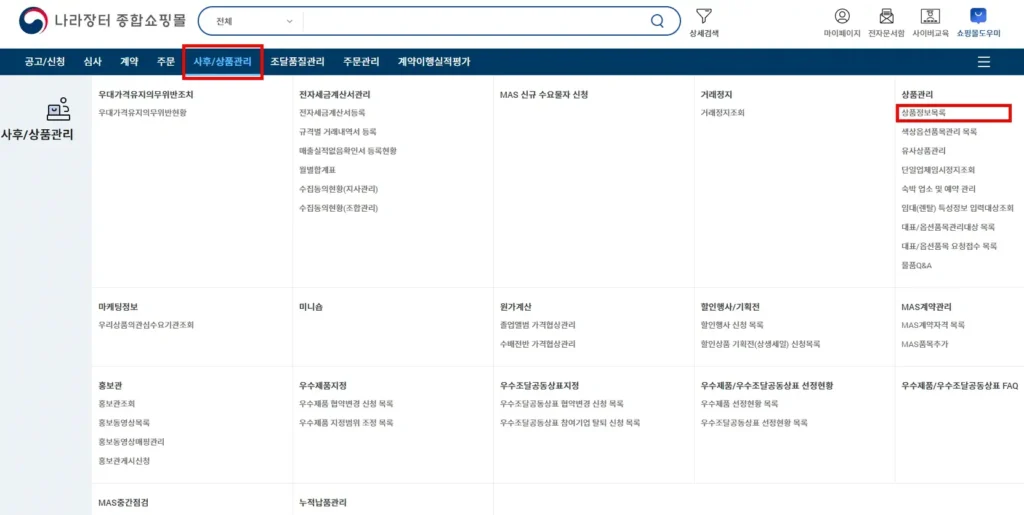Click the 거래정지조회 link

tap(722, 113)
